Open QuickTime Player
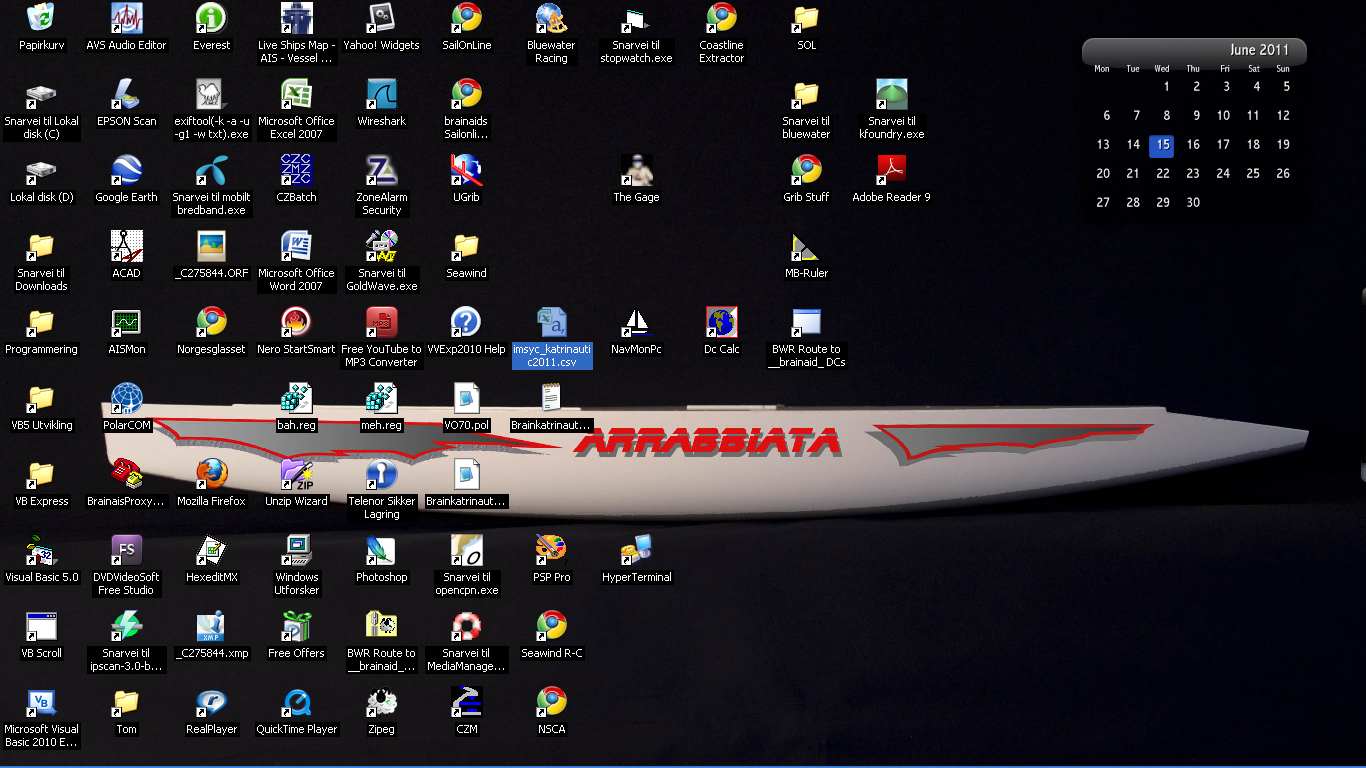 click(x=296, y=702)
